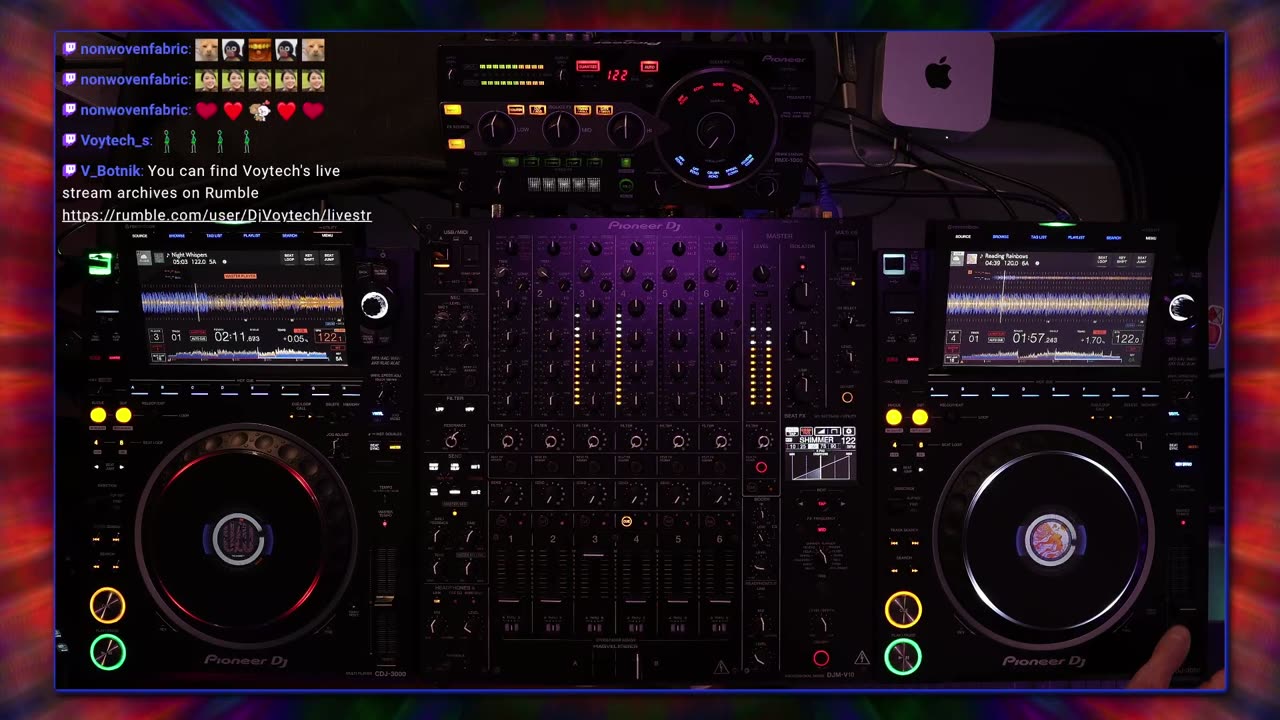Push yellow loop IN/CUE button on left CDJ
Image resolution: width=1280 pixels, height=720 pixels.
98,415
